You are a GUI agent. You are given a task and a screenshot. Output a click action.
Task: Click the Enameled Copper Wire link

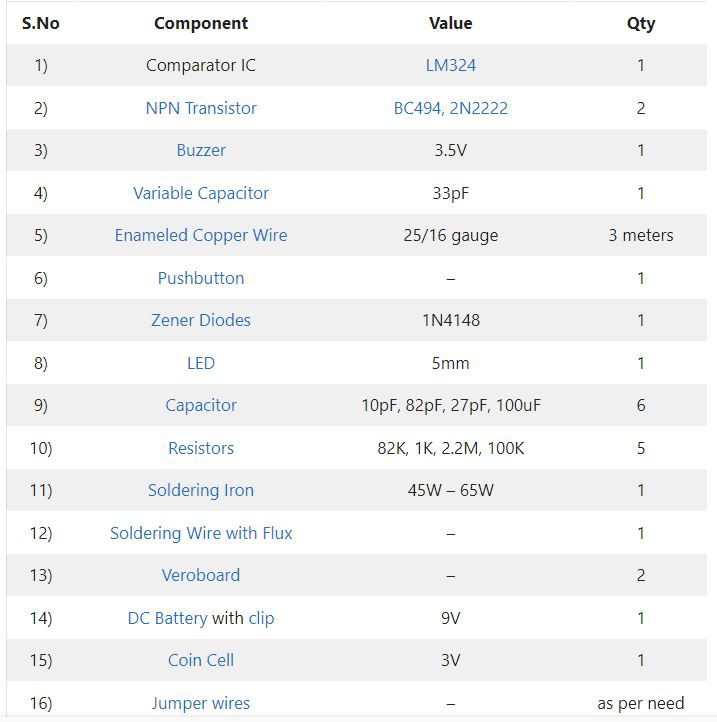[201, 236]
